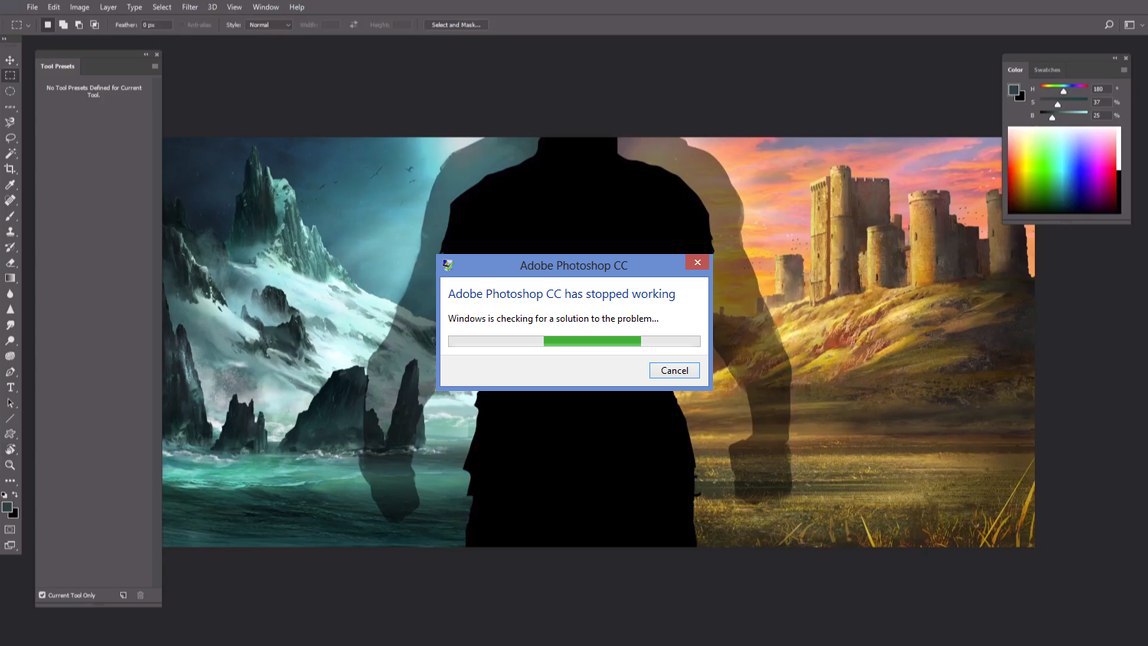1148x646 pixels.
Task: Click the Hue slider in Color panel
Action: (x=1064, y=87)
